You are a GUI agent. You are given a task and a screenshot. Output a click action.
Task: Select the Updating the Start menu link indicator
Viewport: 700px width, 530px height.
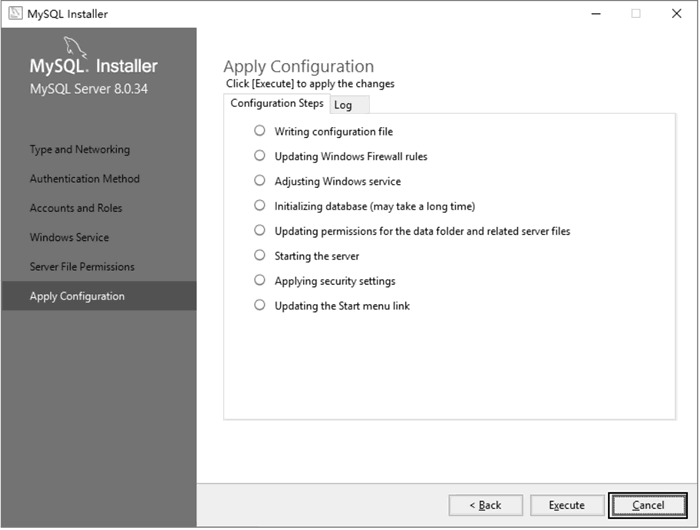[259, 305]
